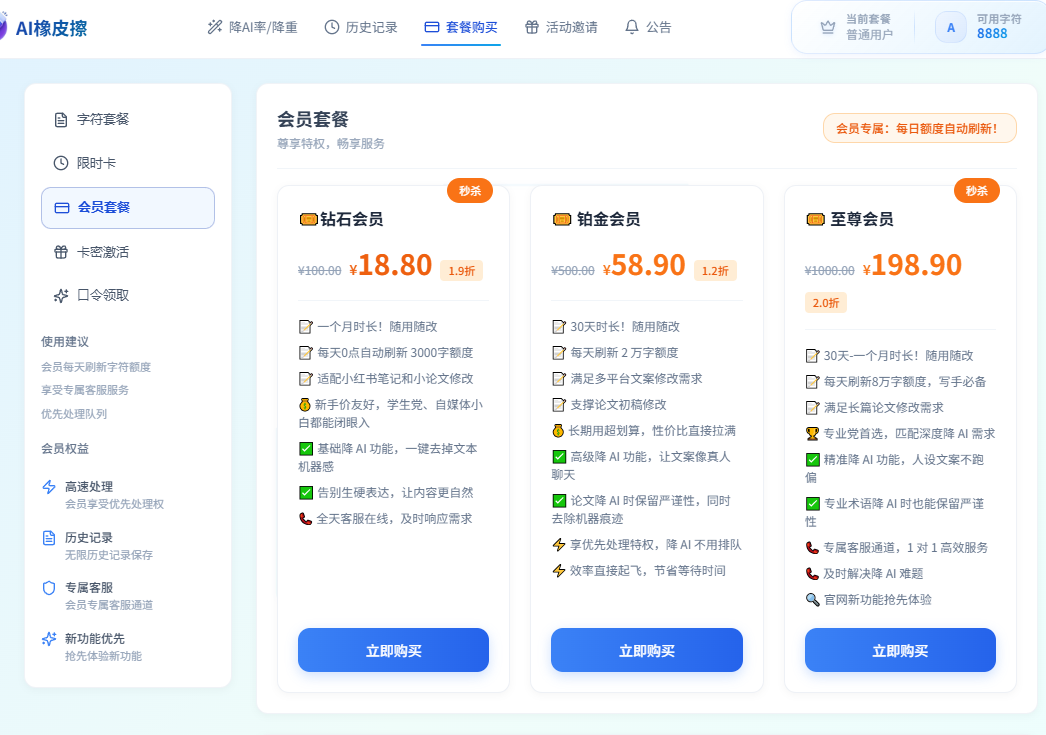Go to 活动邀请 gift page
Image resolution: width=1046 pixels, height=735 pixels.
(x=561, y=27)
